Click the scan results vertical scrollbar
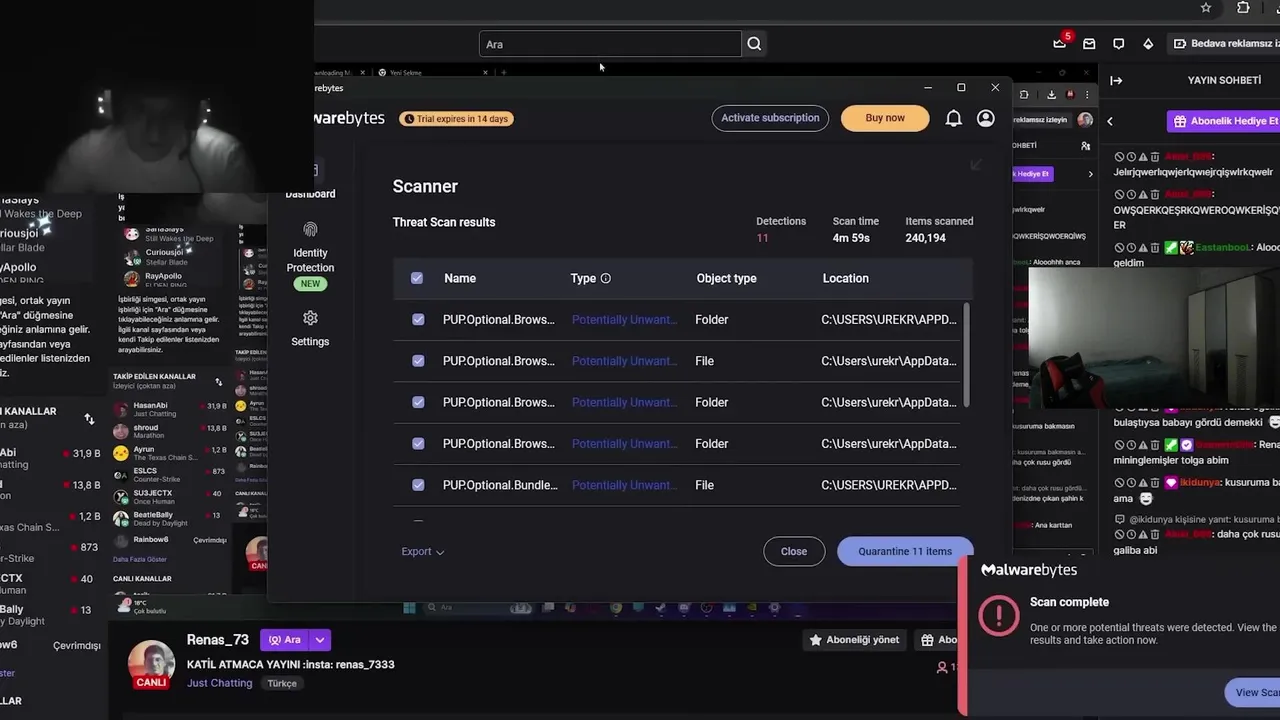The width and height of the screenshot is (1280, 720). [x=966, y=355]
